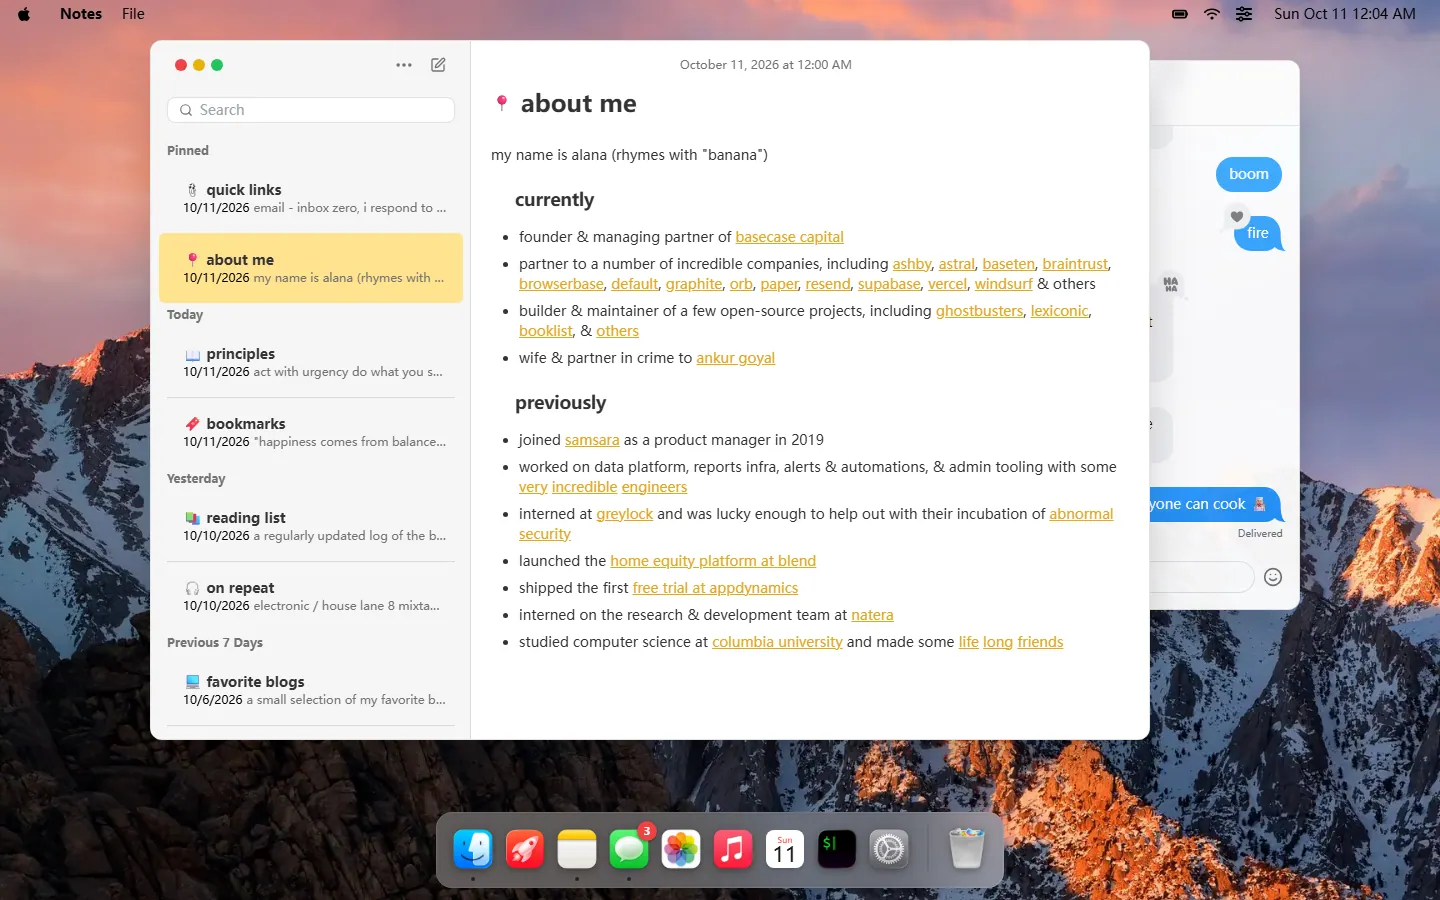Viewport: 1440px width, 900px height.
Task: Open Calendar from the dock
Action: 785,850
